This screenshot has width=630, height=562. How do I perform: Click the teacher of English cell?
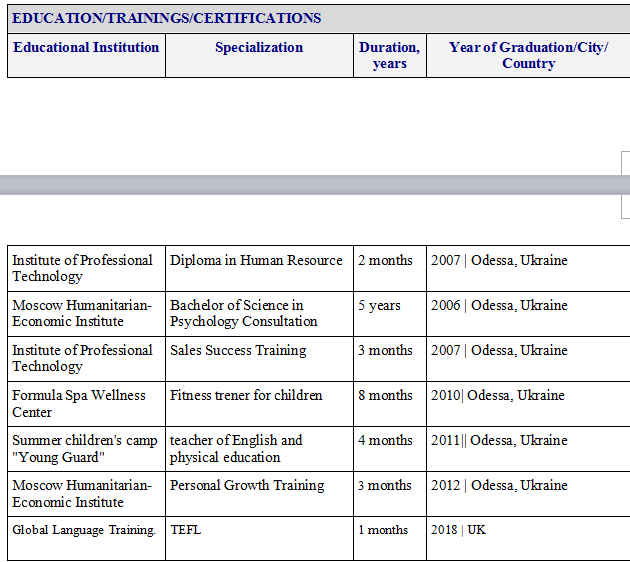coord(236,448)
